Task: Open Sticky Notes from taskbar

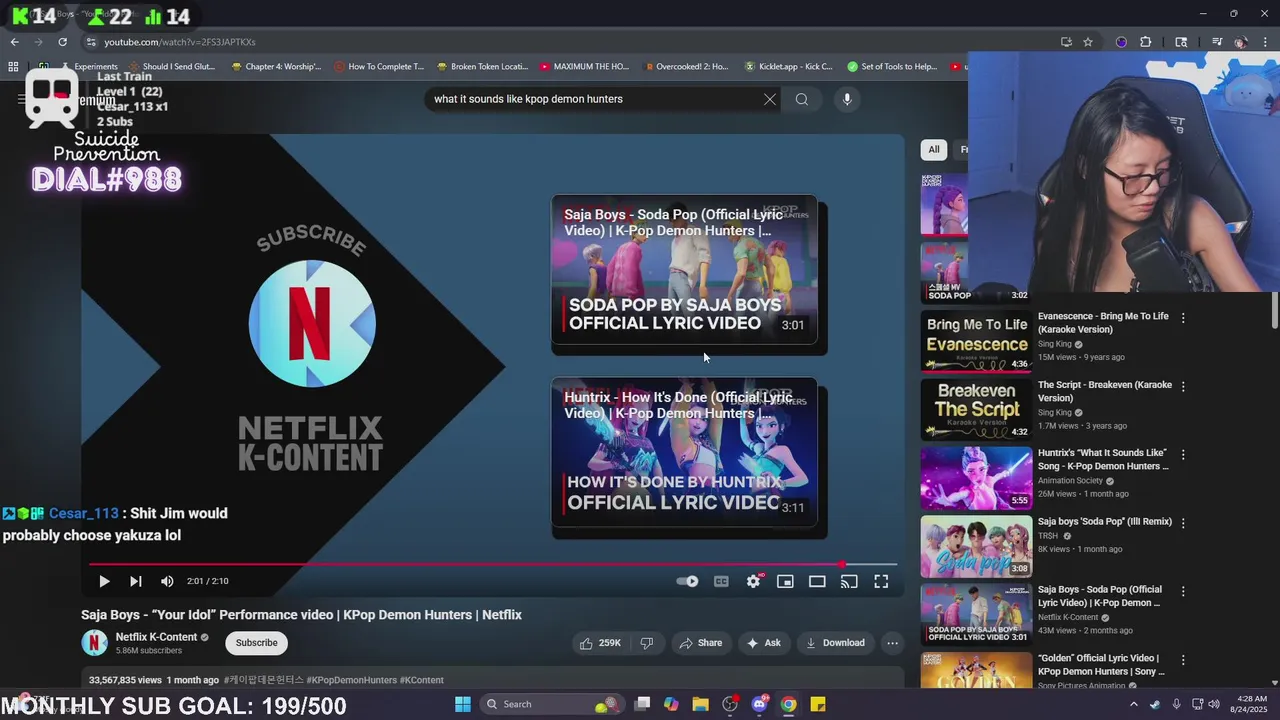Action: pos(818,704)
